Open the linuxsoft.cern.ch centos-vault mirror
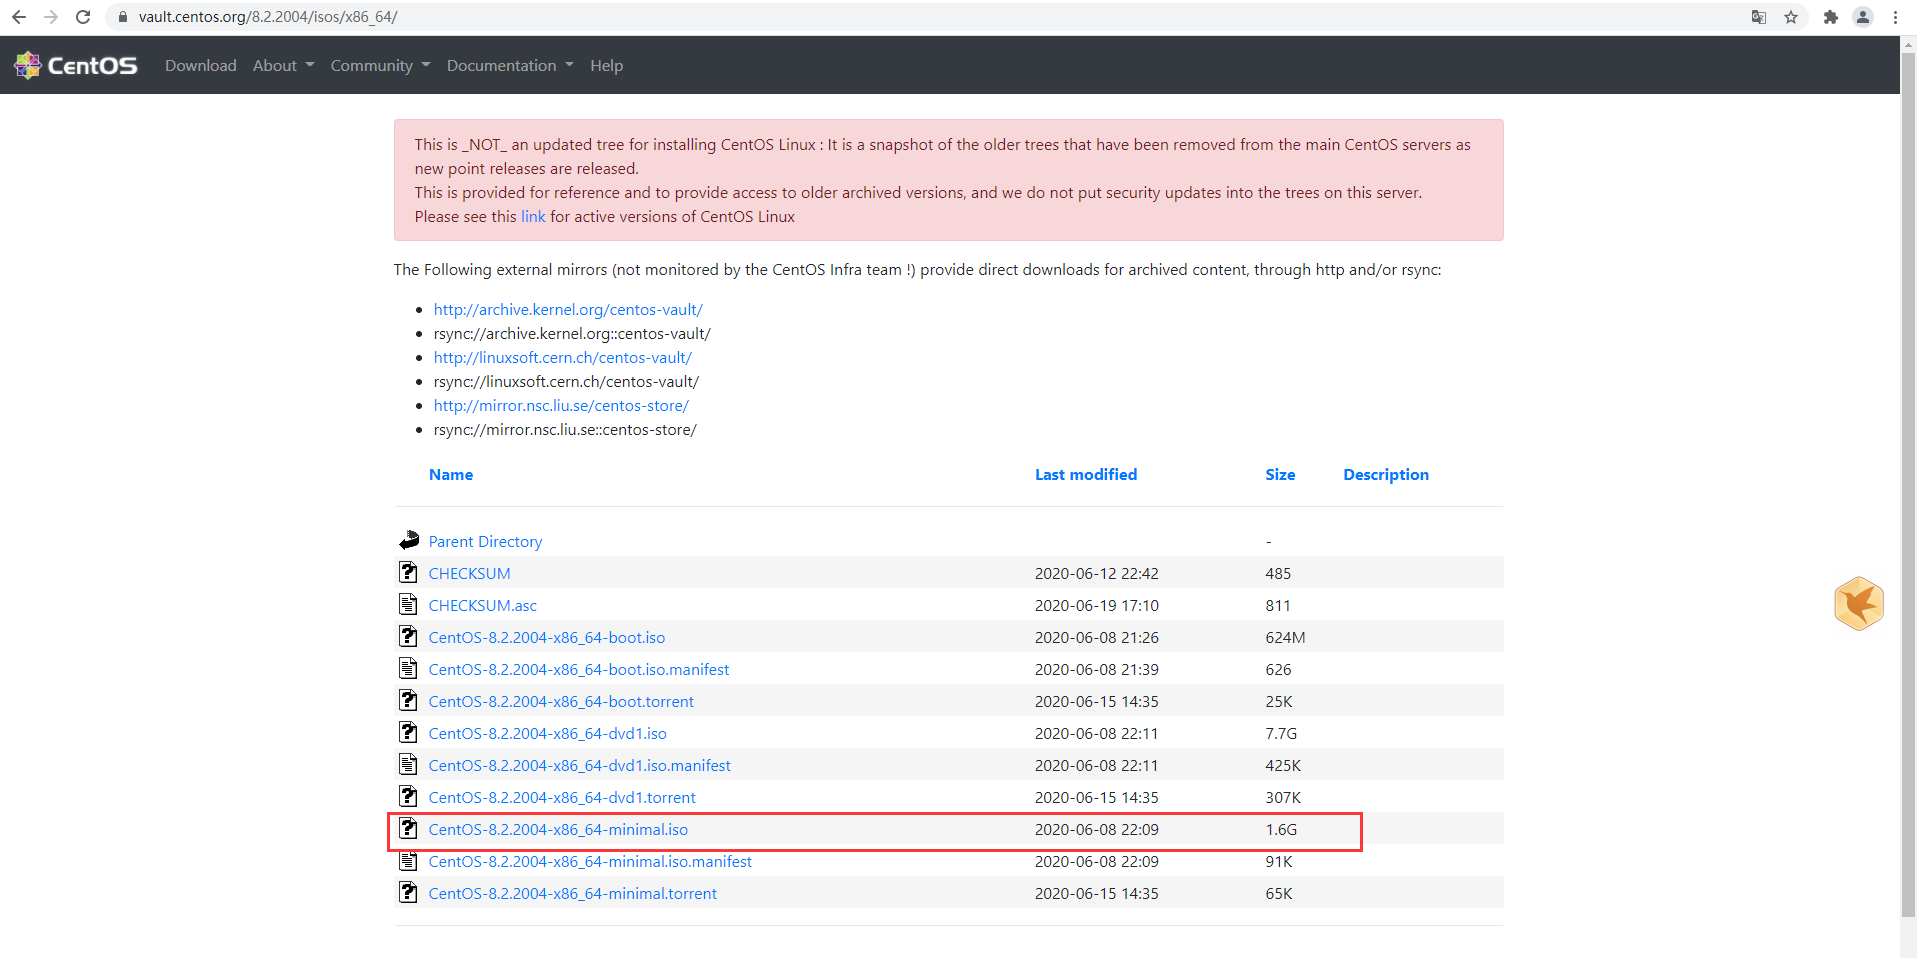 pyautogui.click(x=563, y=357)
